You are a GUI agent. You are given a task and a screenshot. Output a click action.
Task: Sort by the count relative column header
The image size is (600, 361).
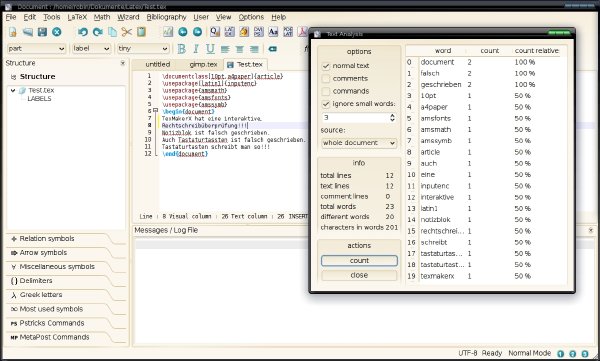pyautogui.click(x=536, y=51)
